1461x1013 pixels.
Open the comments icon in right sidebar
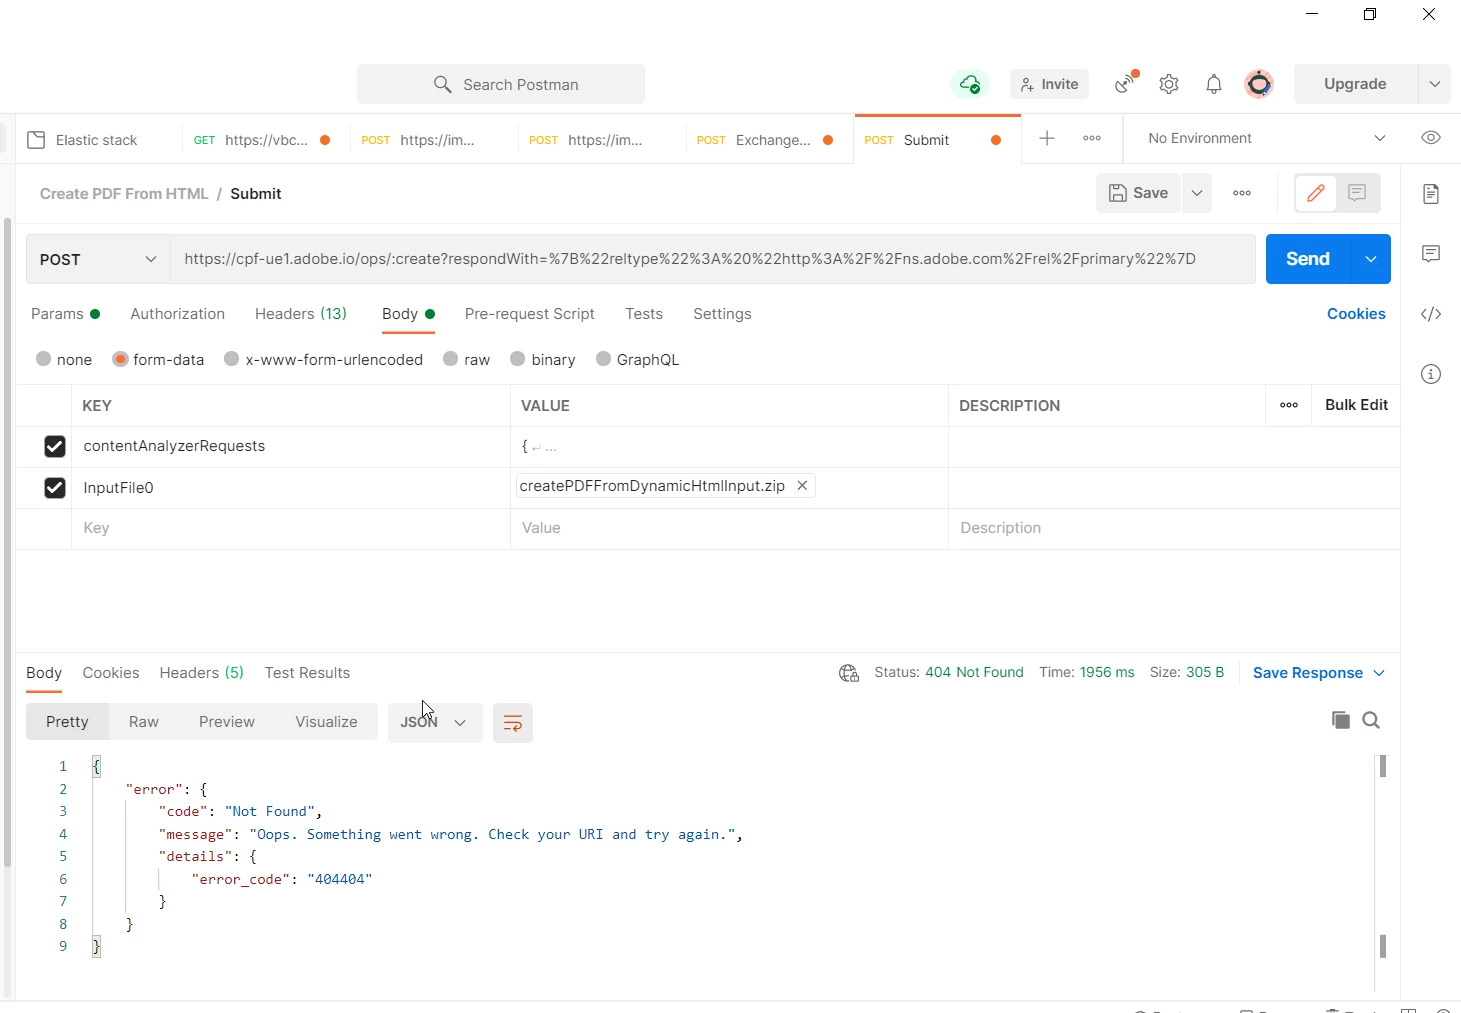click(x=1431, y=254)
